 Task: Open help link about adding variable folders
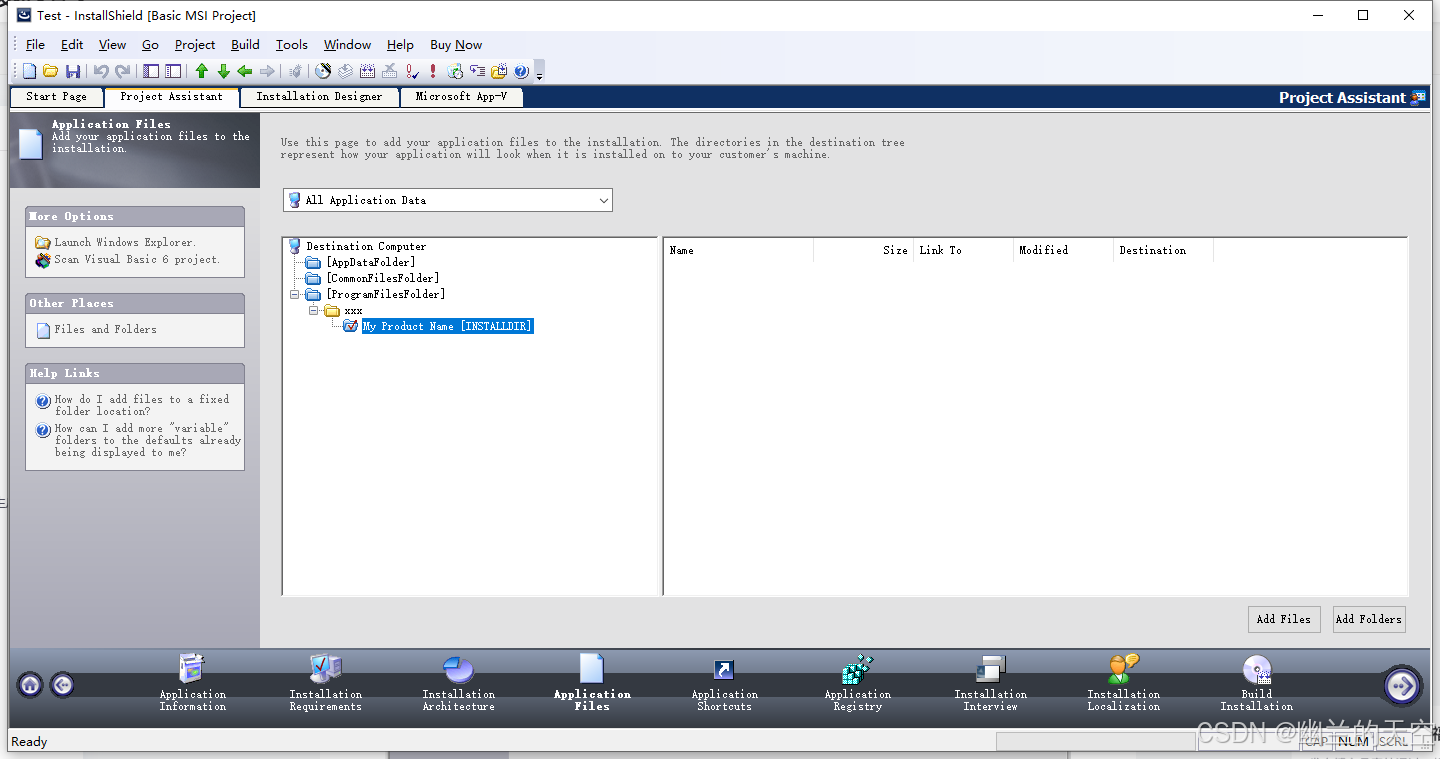coord(148,440)
